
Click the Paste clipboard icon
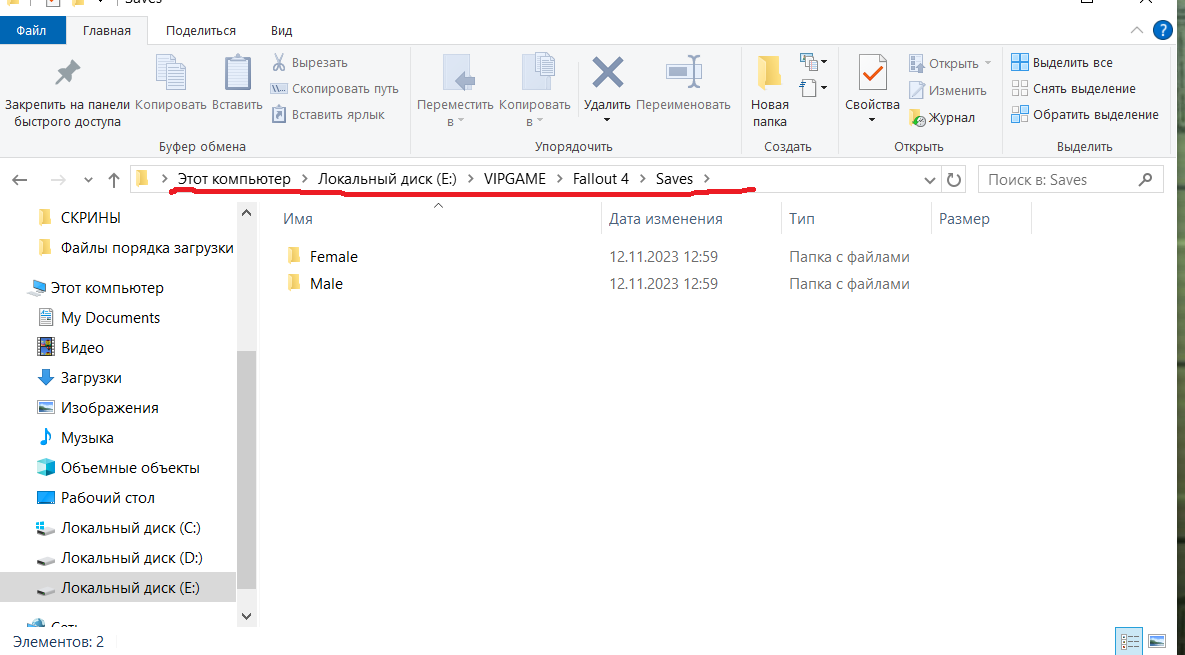coord(237,74)
